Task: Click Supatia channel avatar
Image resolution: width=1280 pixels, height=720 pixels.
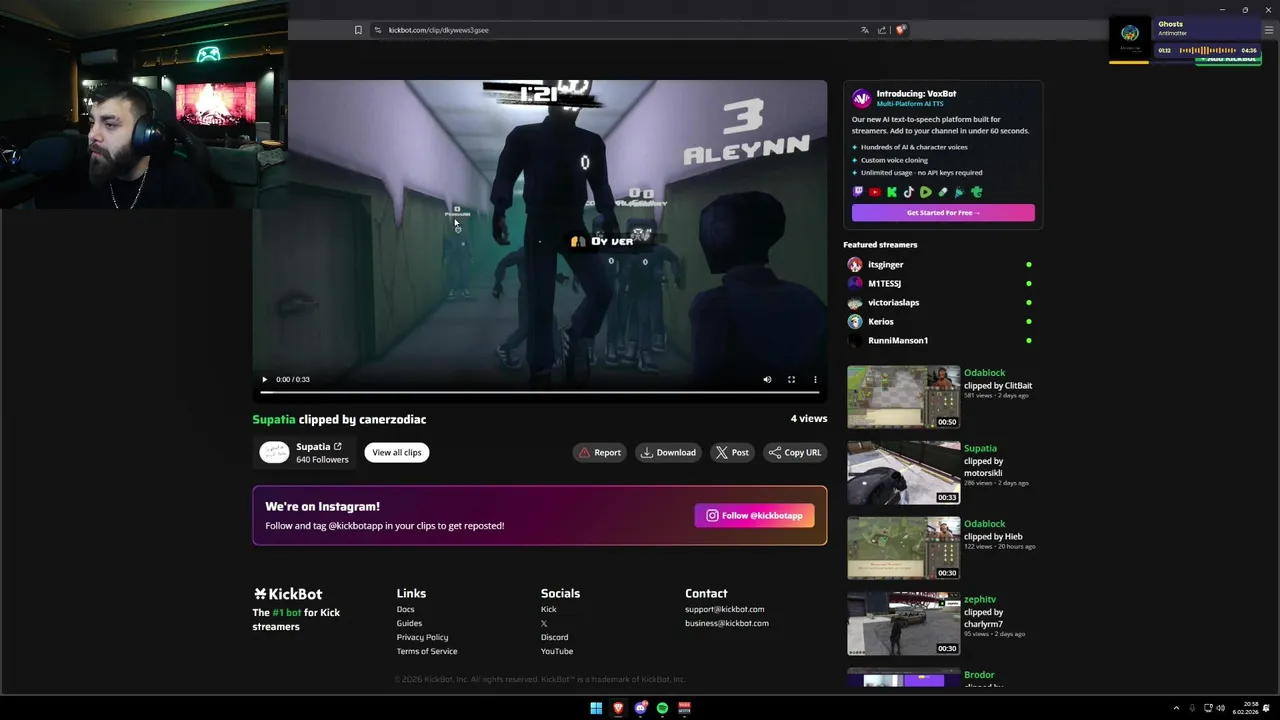Action: (274, 453)
